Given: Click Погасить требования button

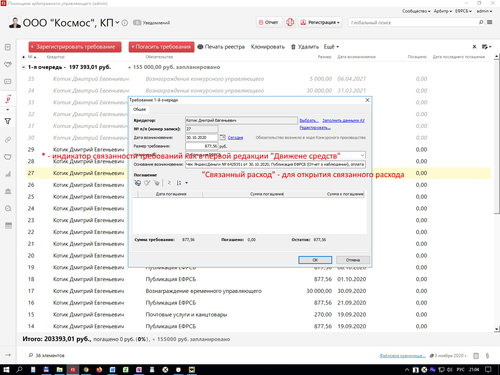Looking at the screenshot, I should (161, 47).
